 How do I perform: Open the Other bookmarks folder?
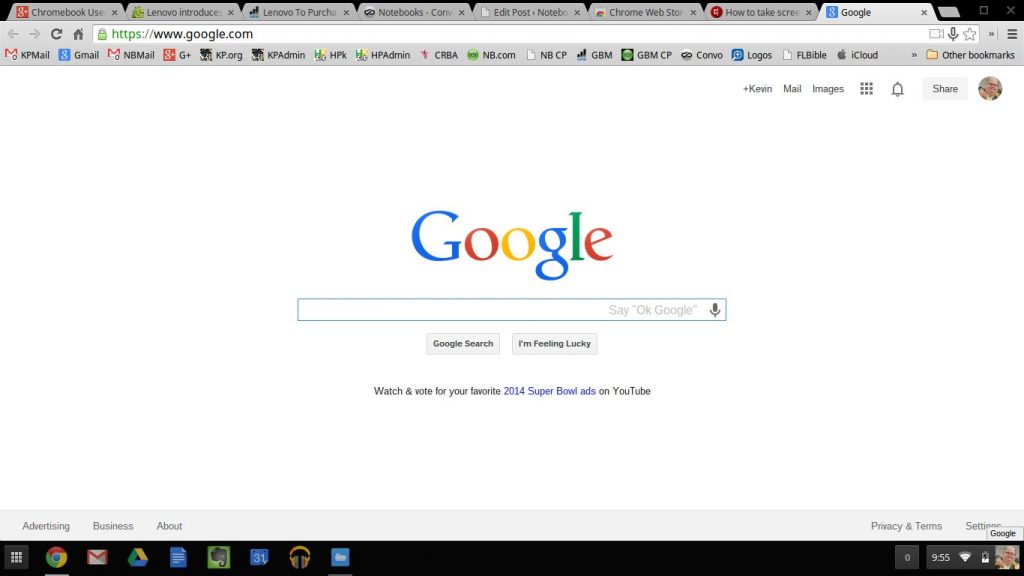click(970, 55)
